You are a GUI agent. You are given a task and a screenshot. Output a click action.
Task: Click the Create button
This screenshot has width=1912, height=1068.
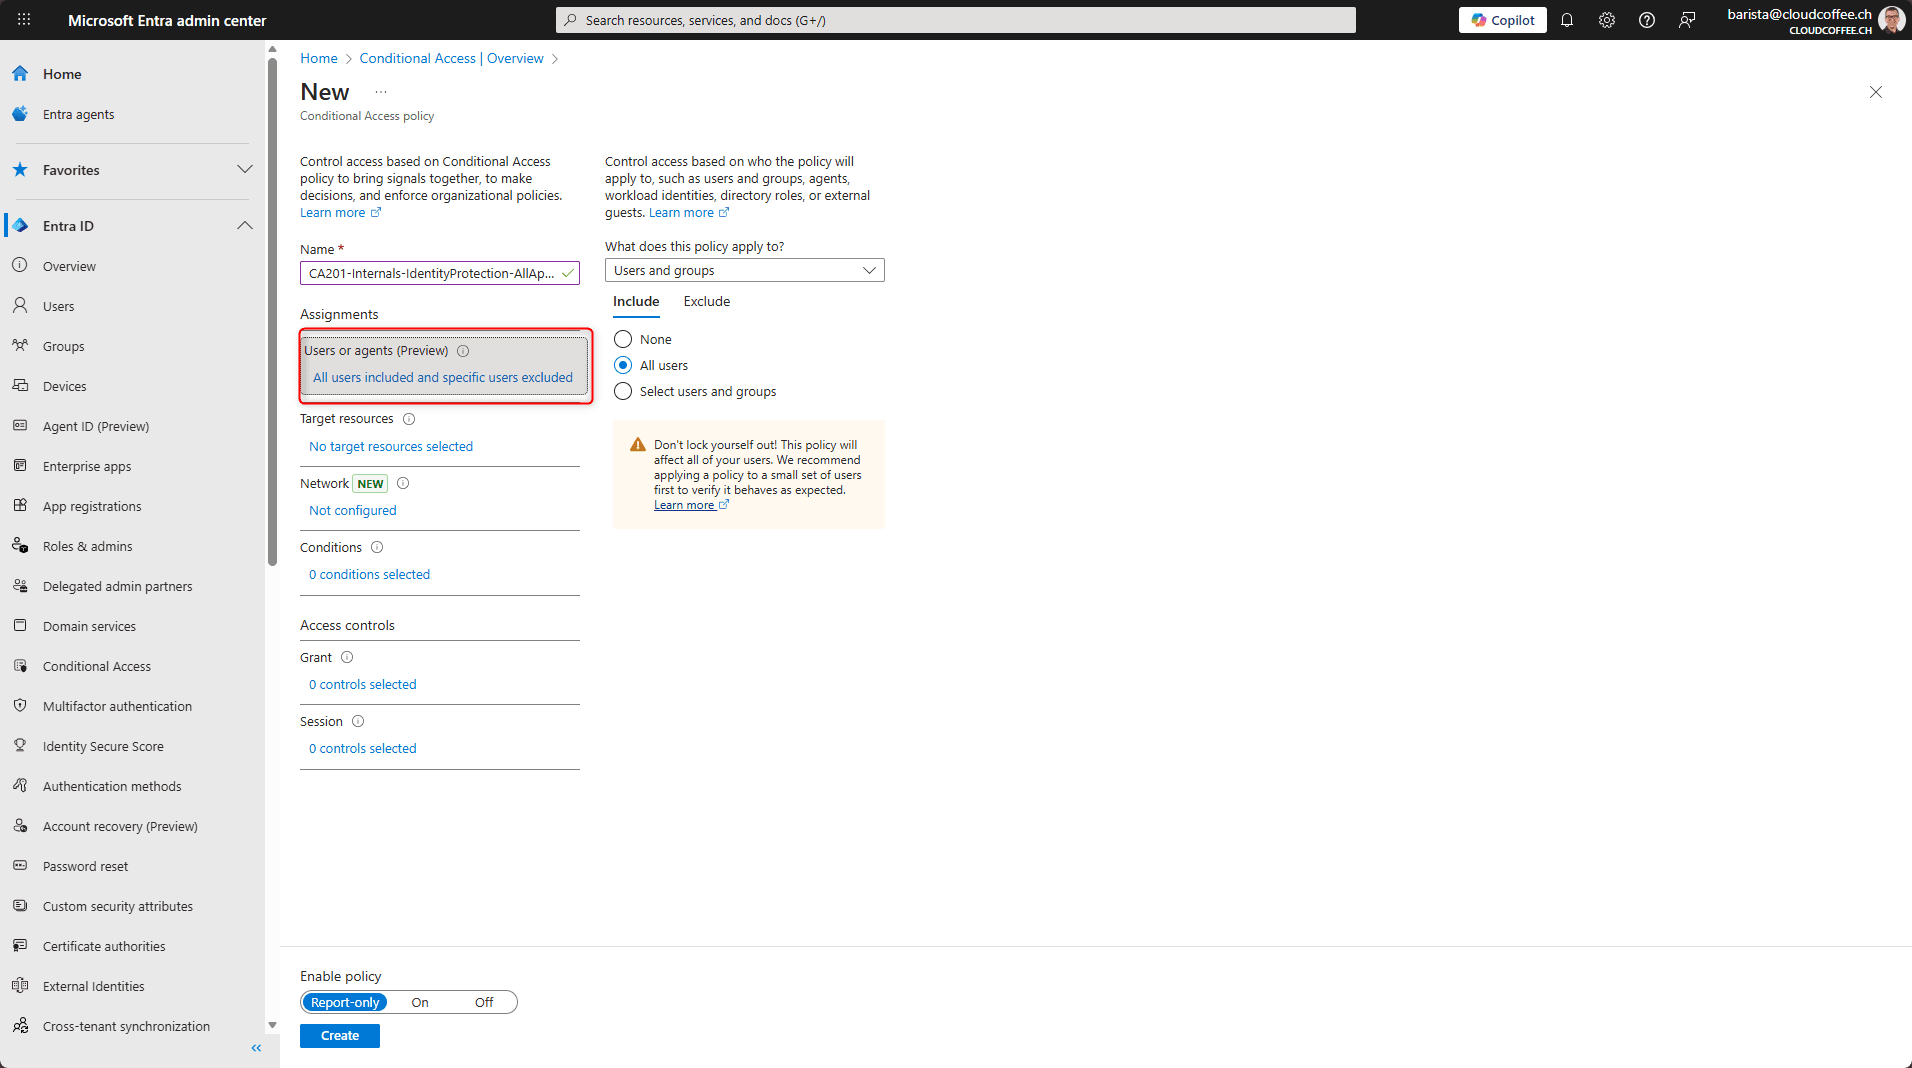[x=340, y=1036]
